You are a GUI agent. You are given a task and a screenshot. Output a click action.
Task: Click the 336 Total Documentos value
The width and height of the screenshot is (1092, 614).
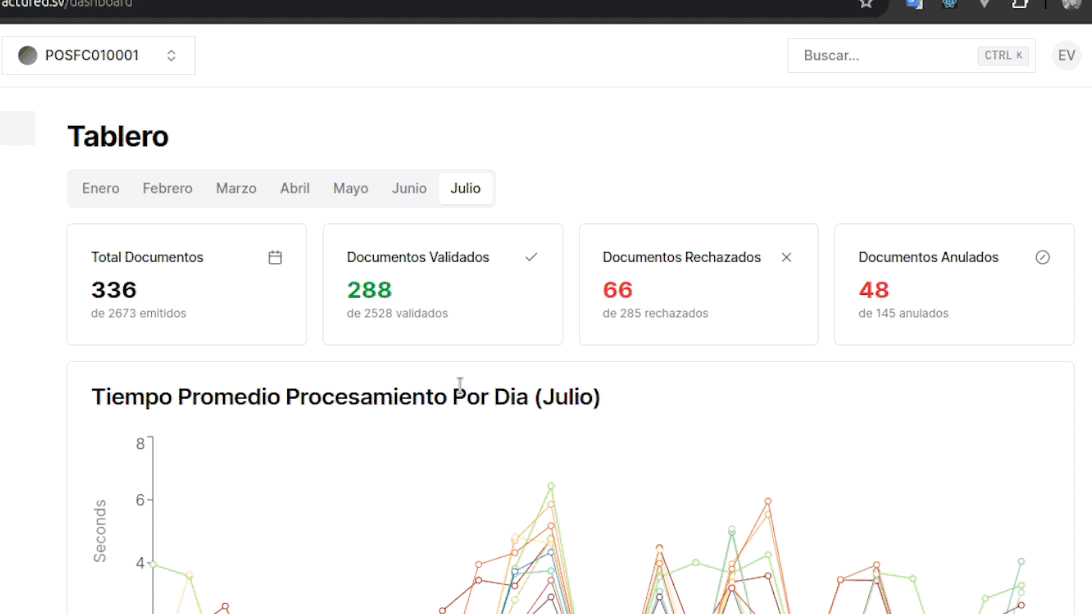[x=114, y=290]
